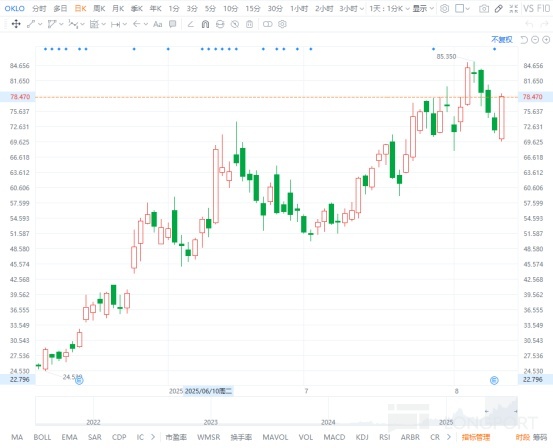Add a comment note bubble
This screenshot has width=553, height=448.
pyautogui.click(x=172, y=24)
